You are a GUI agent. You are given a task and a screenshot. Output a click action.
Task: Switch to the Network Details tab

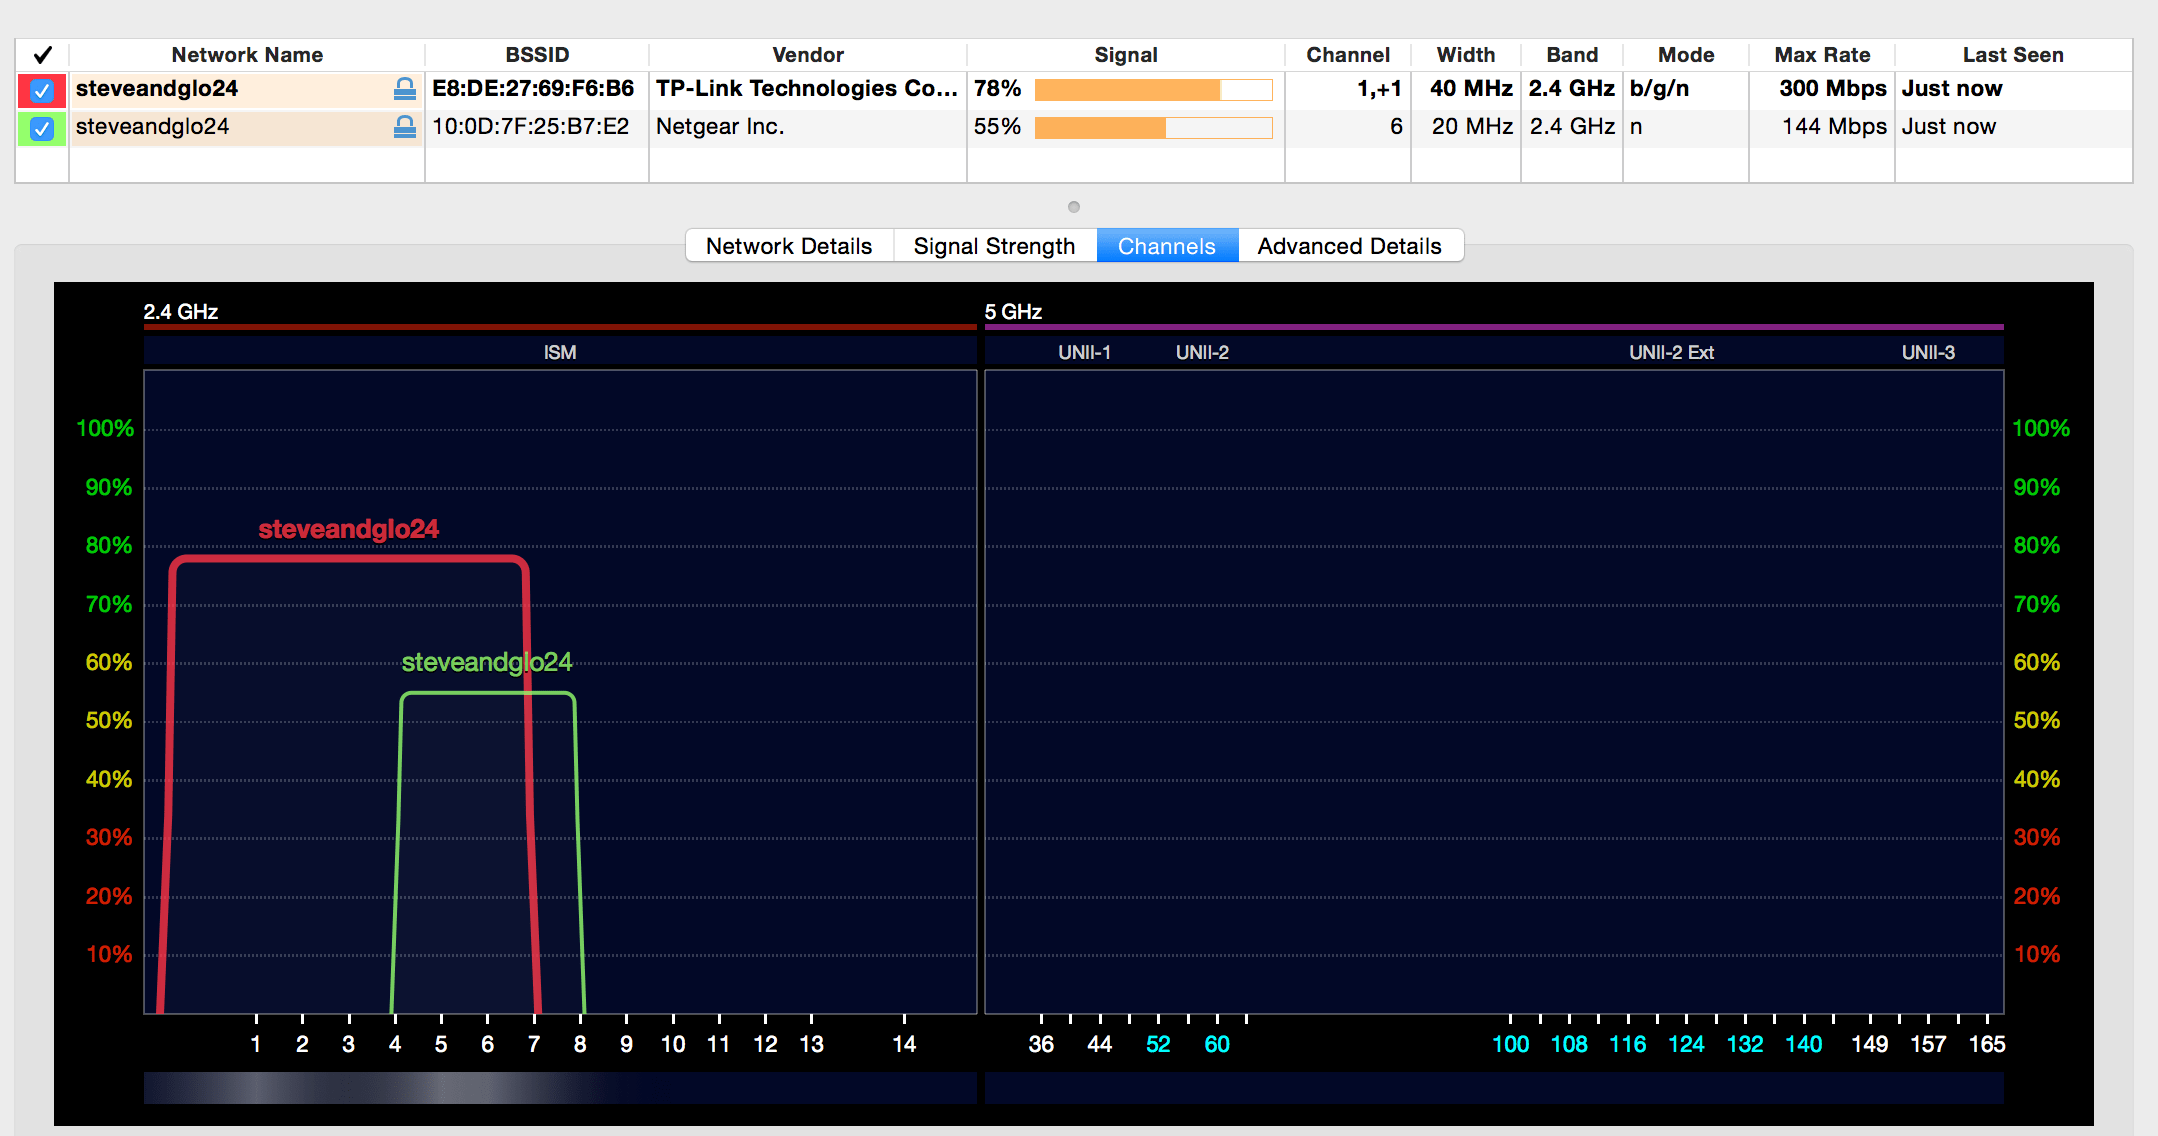[788, 246]
